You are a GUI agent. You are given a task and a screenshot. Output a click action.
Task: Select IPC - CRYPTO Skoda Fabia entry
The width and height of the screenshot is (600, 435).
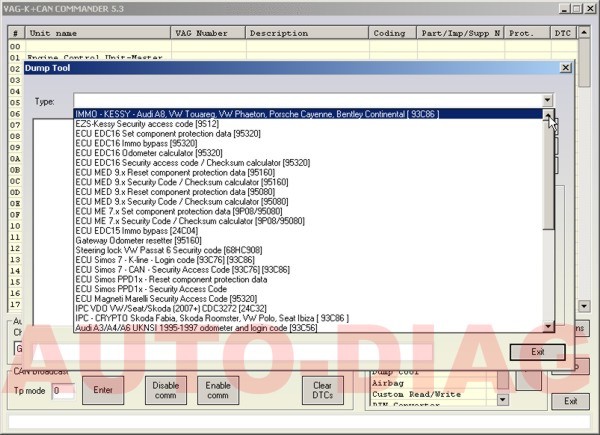308,318
